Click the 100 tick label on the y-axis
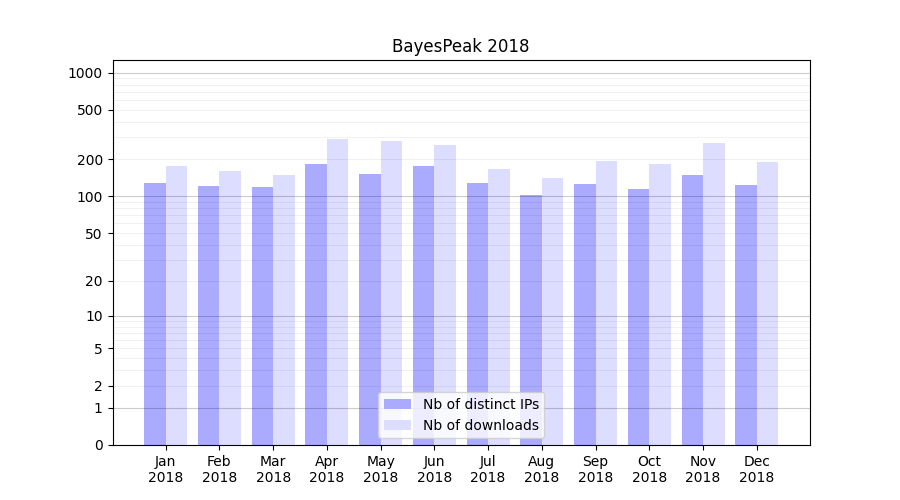This screenshot has height=500, width=900. [90, 197]
